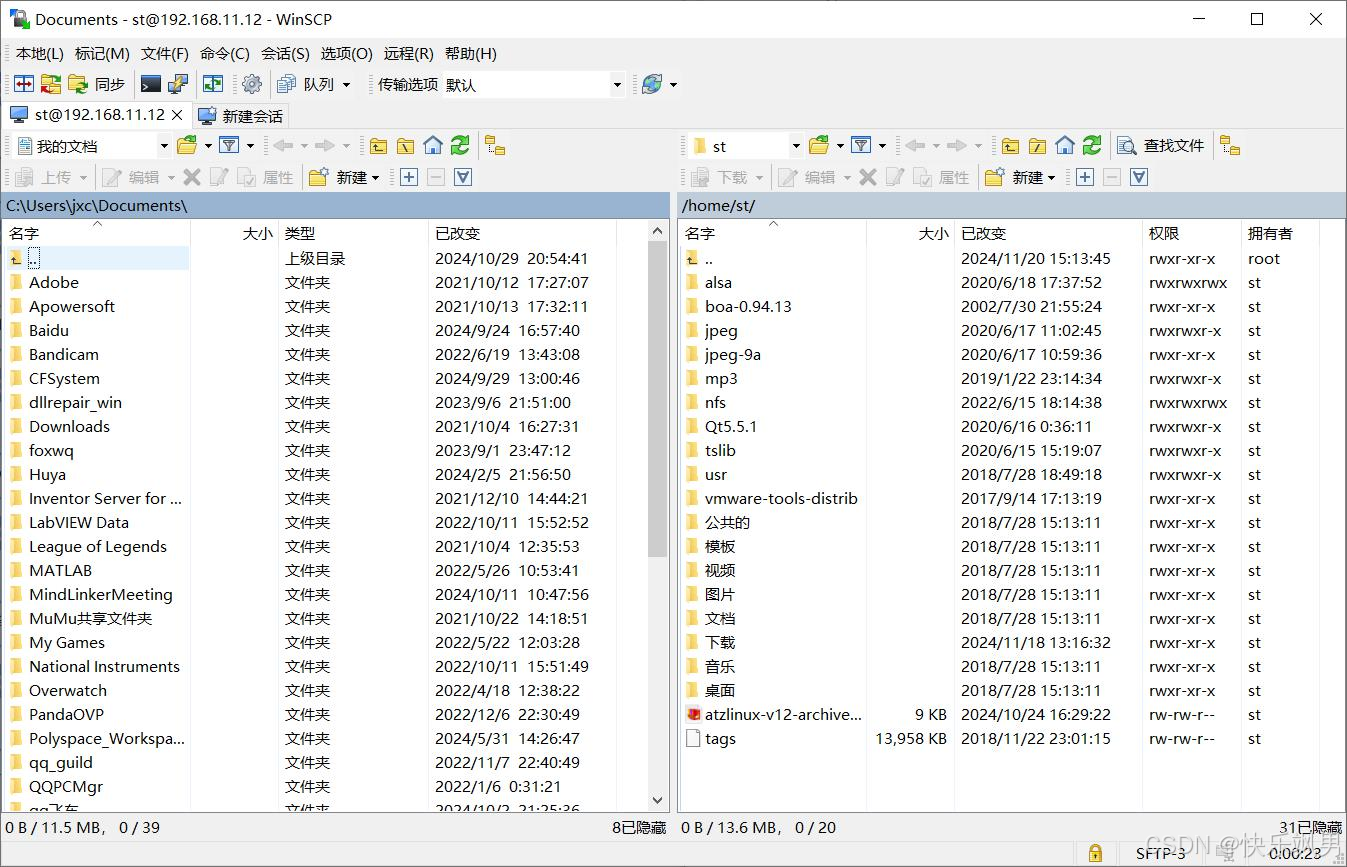Click the Explorer-style panel switch icon
The height and width of the screenshot is (867, 1347).
[x=213, y=85]
